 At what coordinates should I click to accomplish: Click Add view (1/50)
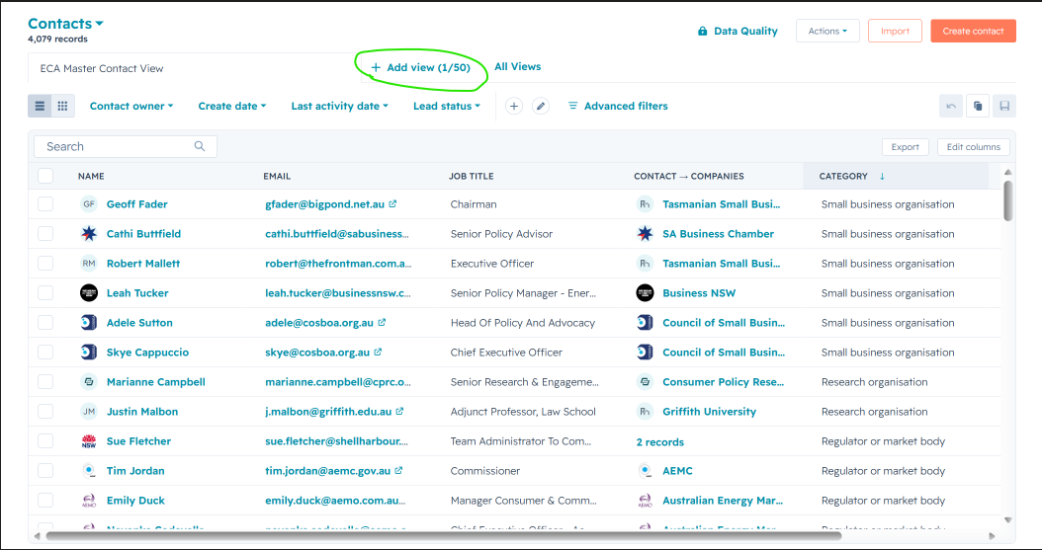[421, 67]
